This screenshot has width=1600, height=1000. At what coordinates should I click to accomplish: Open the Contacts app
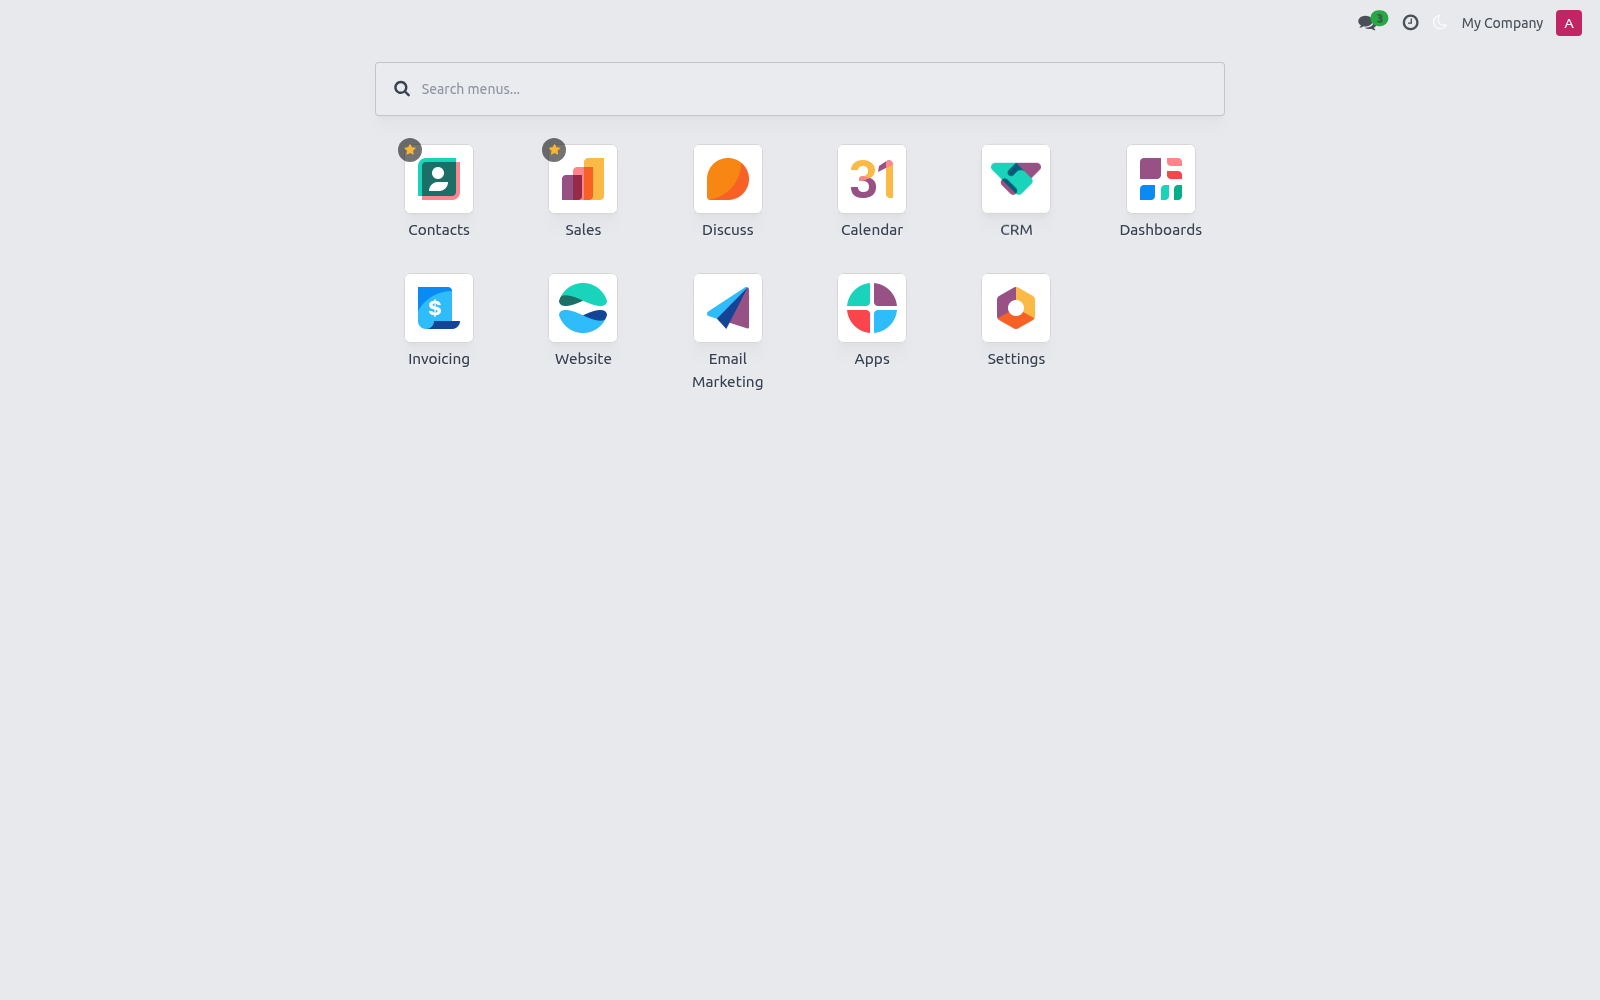pos(439,179)
